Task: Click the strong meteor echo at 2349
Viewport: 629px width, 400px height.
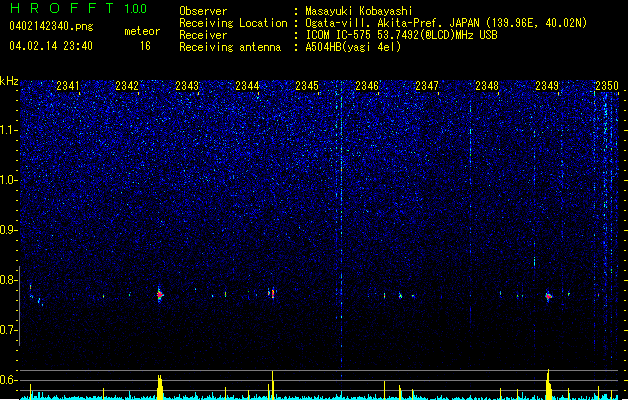Action: click(x=548, y=296)
